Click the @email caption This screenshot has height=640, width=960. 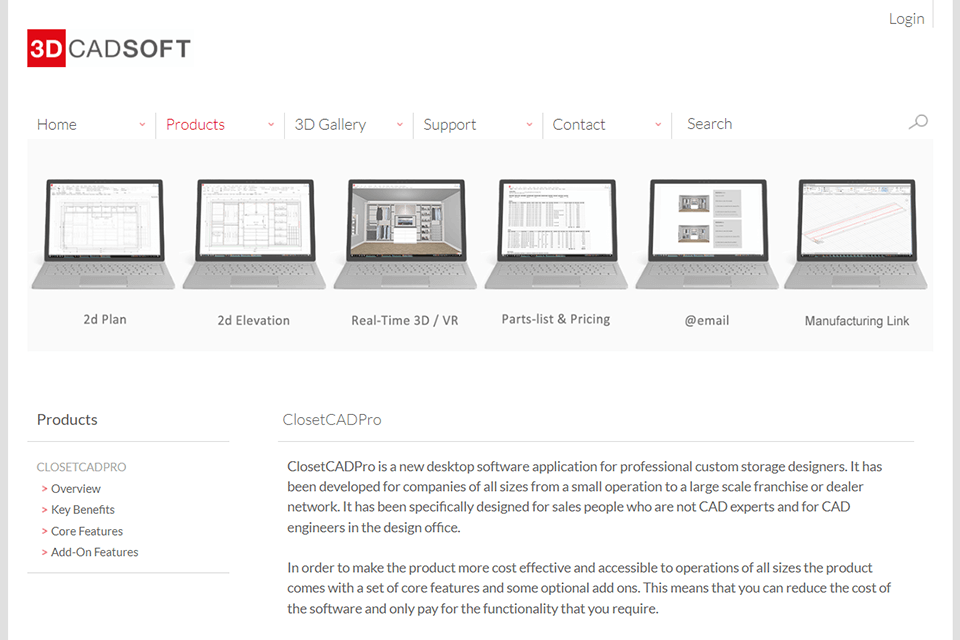pyautogui.click(x=707, y=320)
